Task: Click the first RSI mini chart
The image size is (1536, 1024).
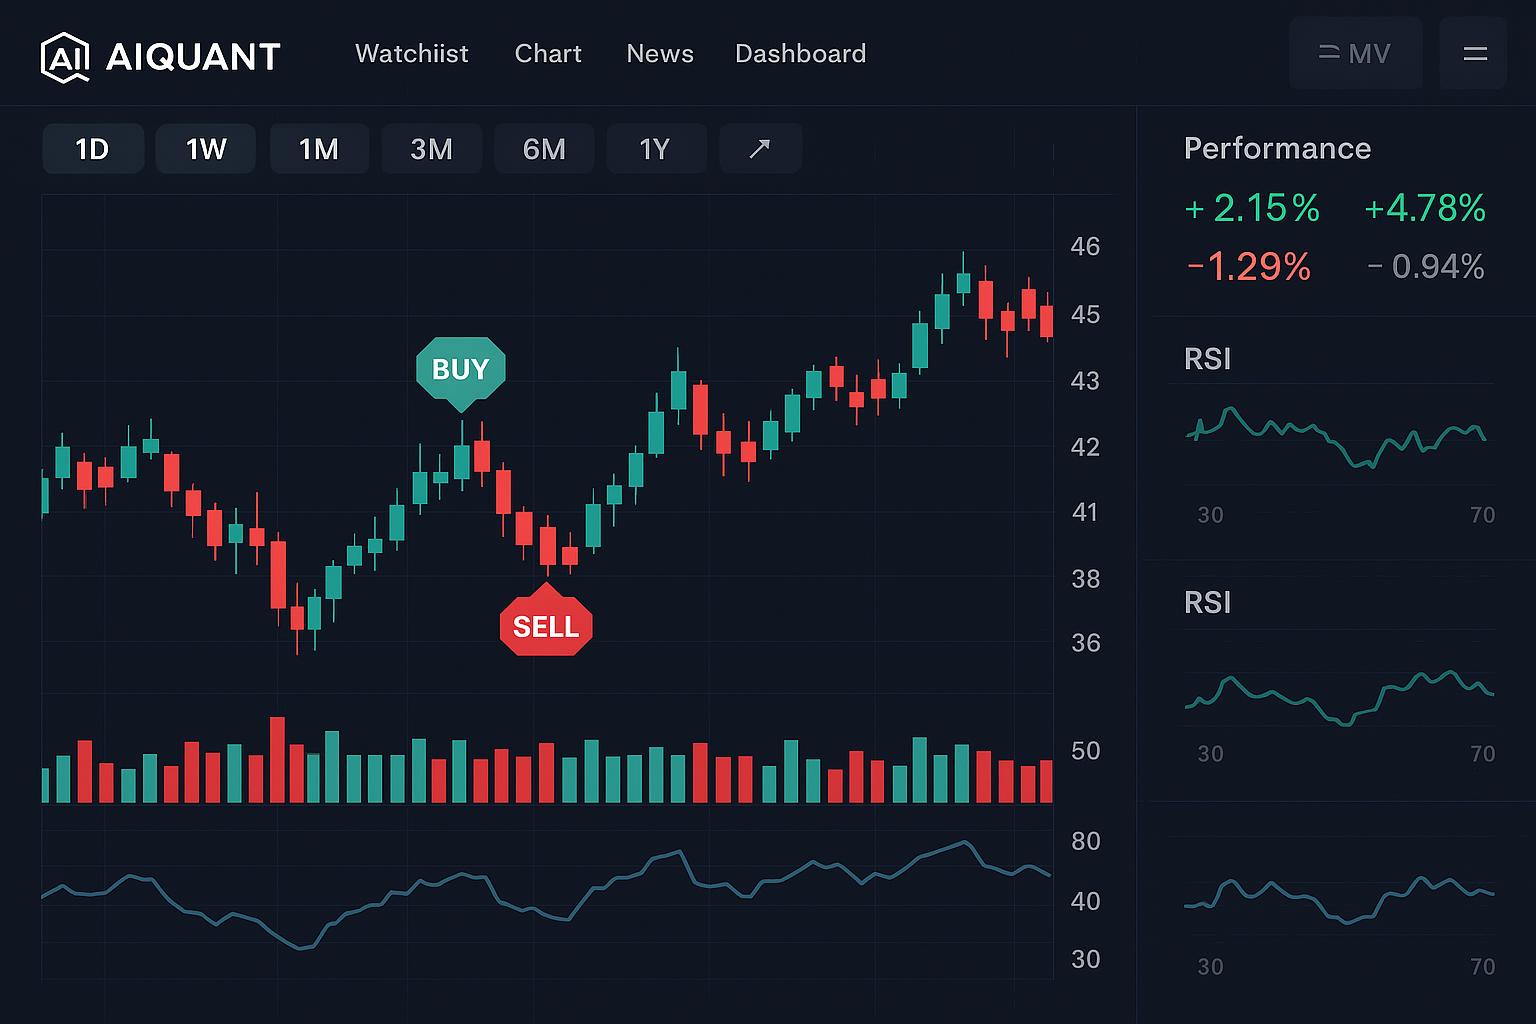Action: (x=1336, y=438)
